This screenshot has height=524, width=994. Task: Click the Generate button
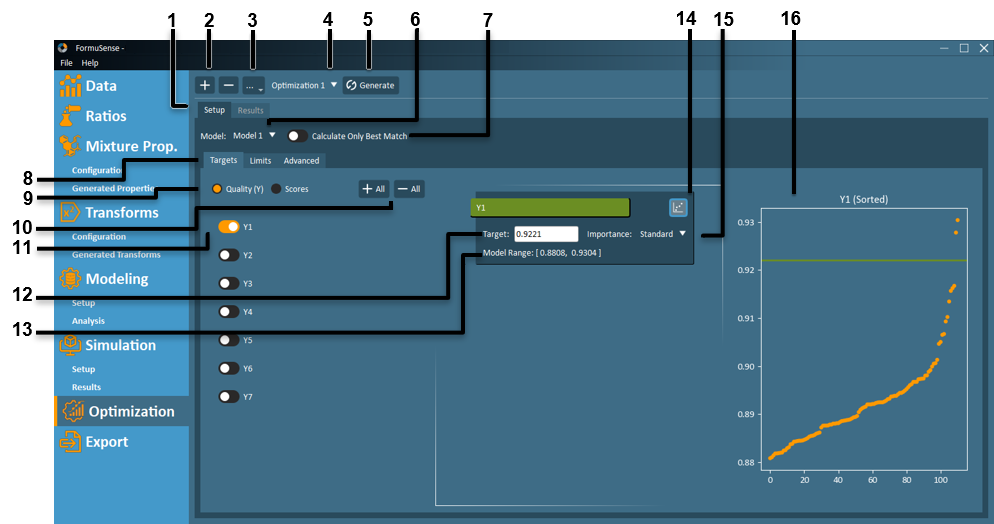pyautogui.click(x=371, y=85)
